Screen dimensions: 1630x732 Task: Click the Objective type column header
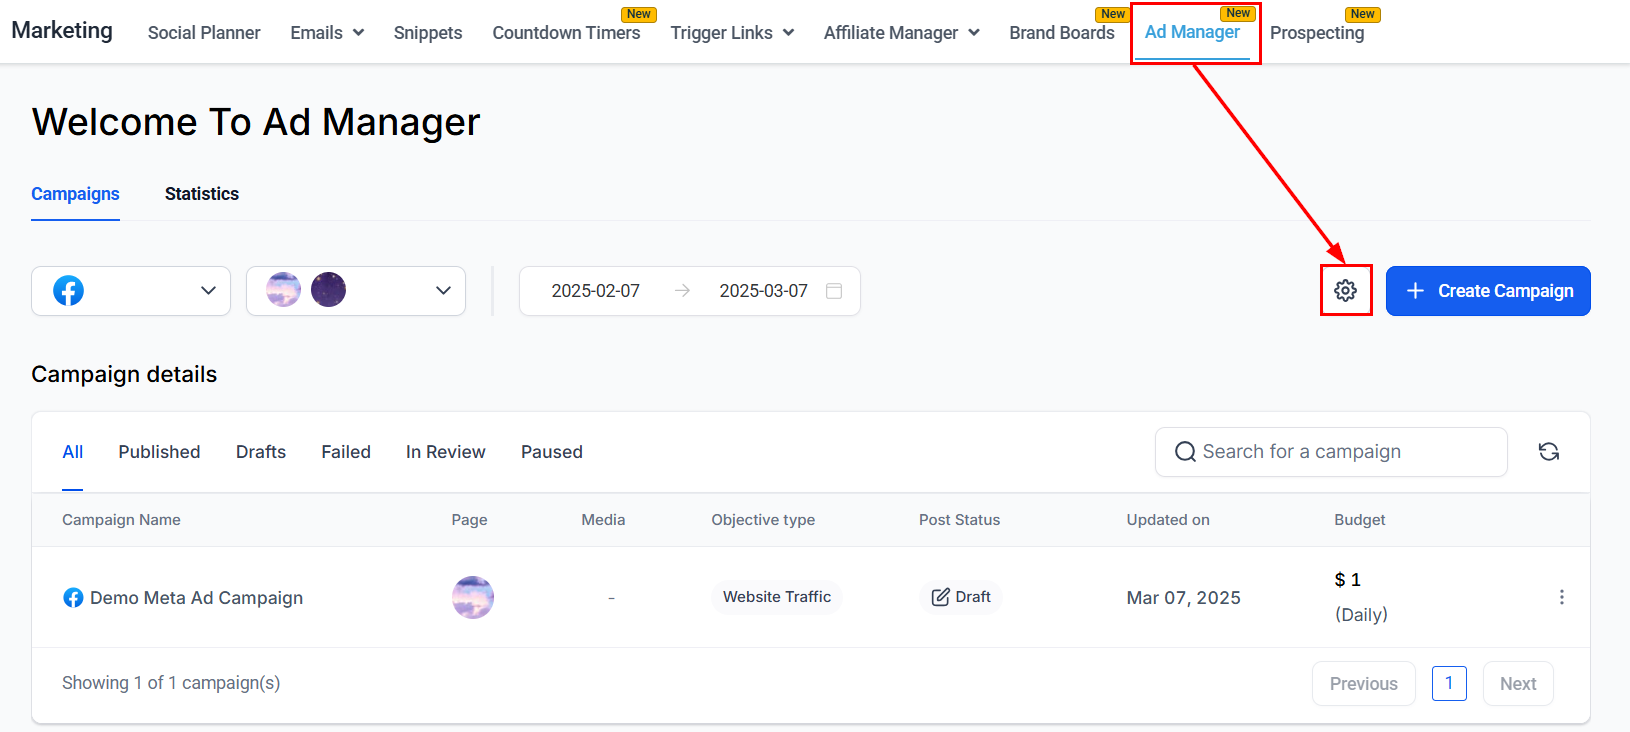(x=763, y=520)
